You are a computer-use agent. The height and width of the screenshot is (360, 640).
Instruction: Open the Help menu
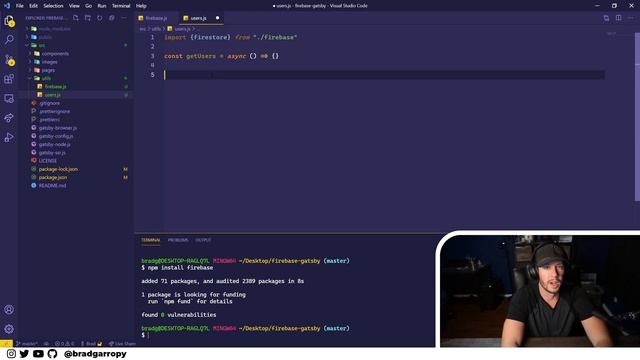click(141, 6)
